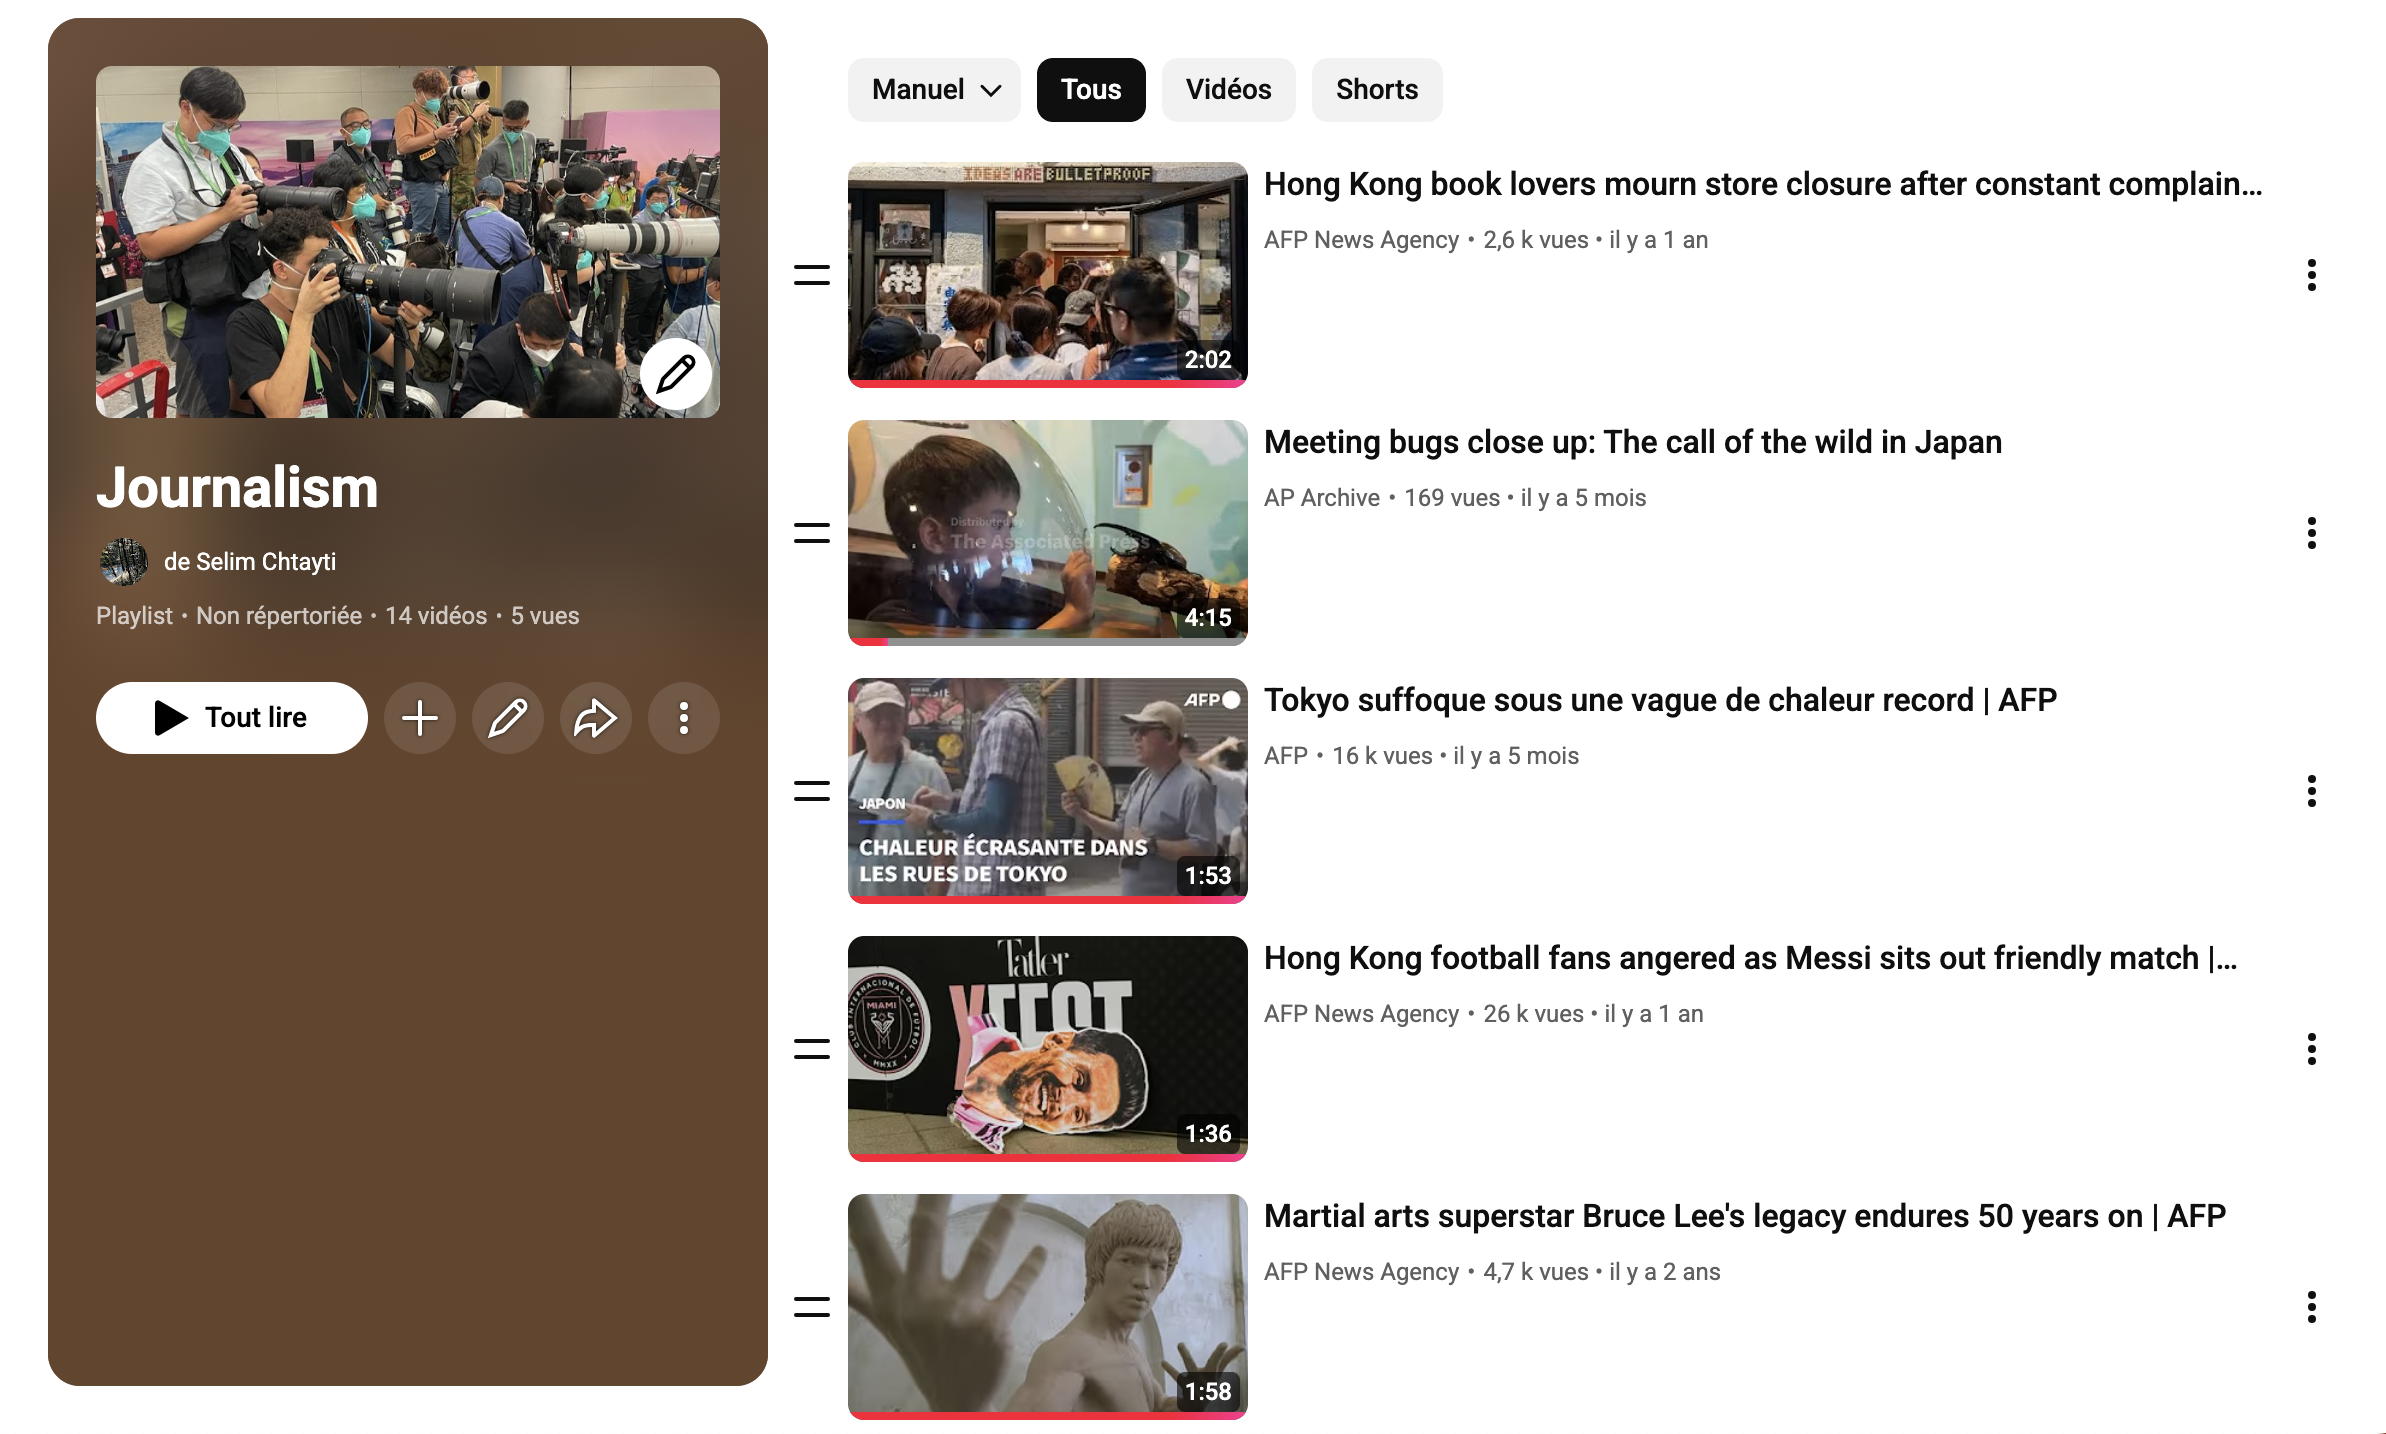This screenshot has width=2386, height=1434.
Task: Grab the drag handle of the bookstore video
Action: tap(810, 274)
